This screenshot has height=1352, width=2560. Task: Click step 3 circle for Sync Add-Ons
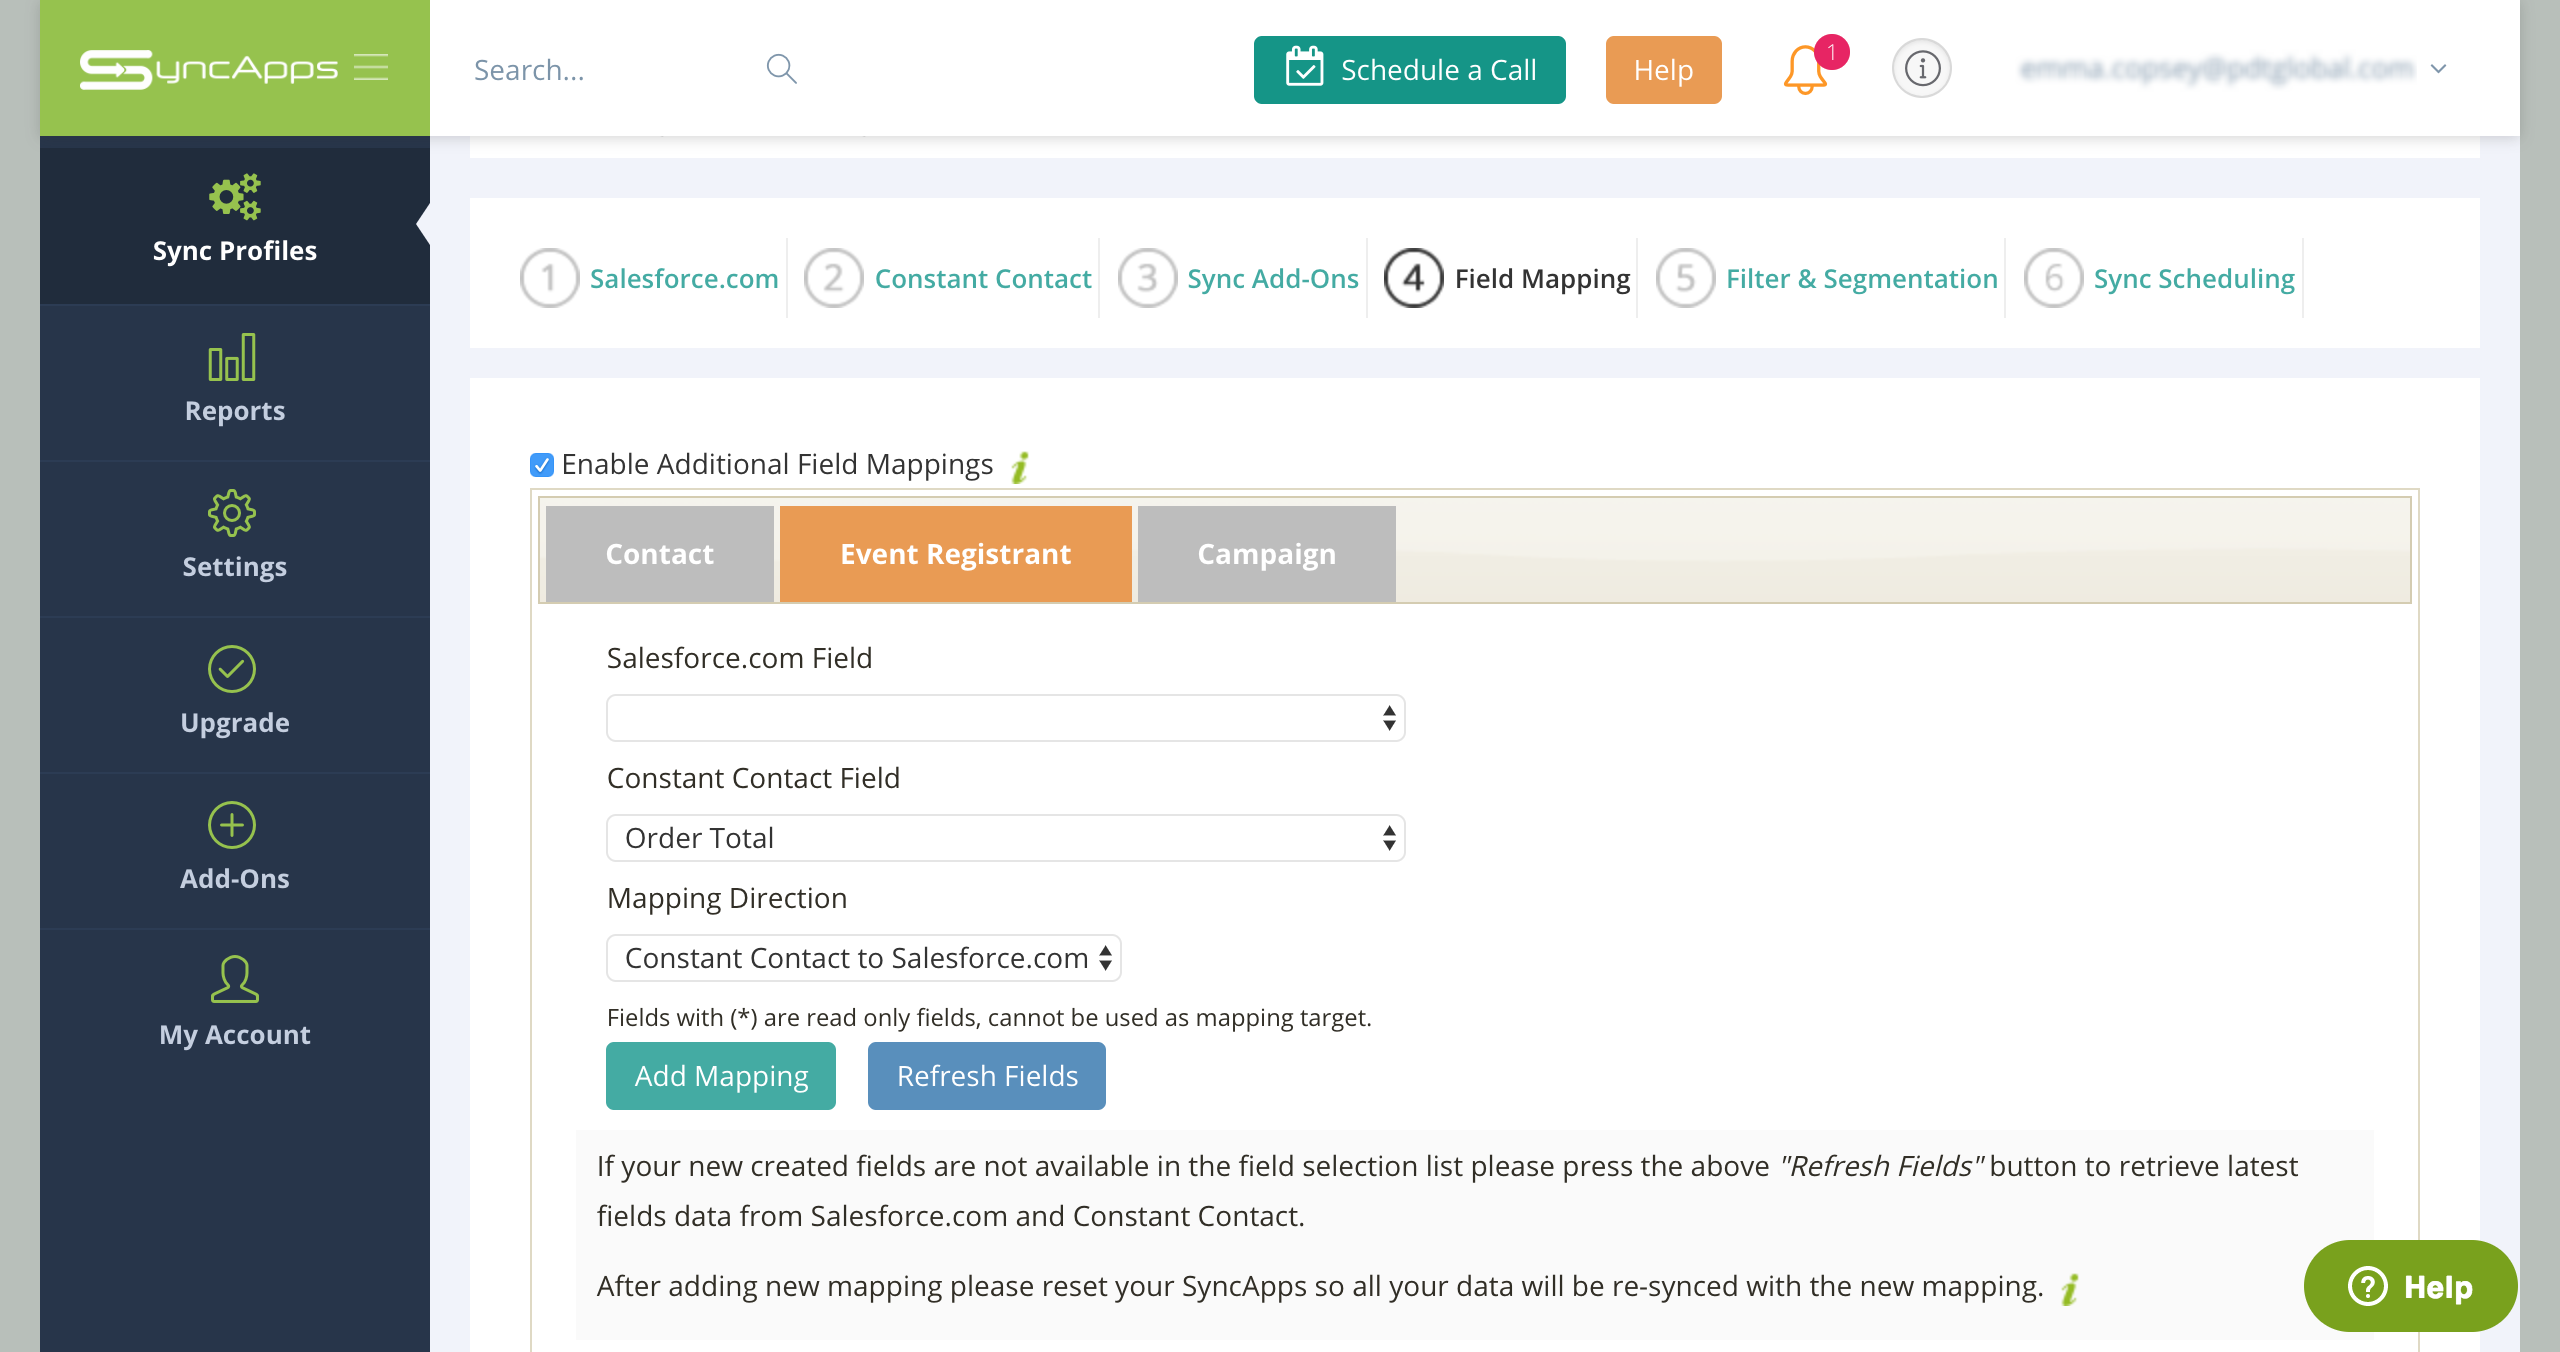[1147, 278]
